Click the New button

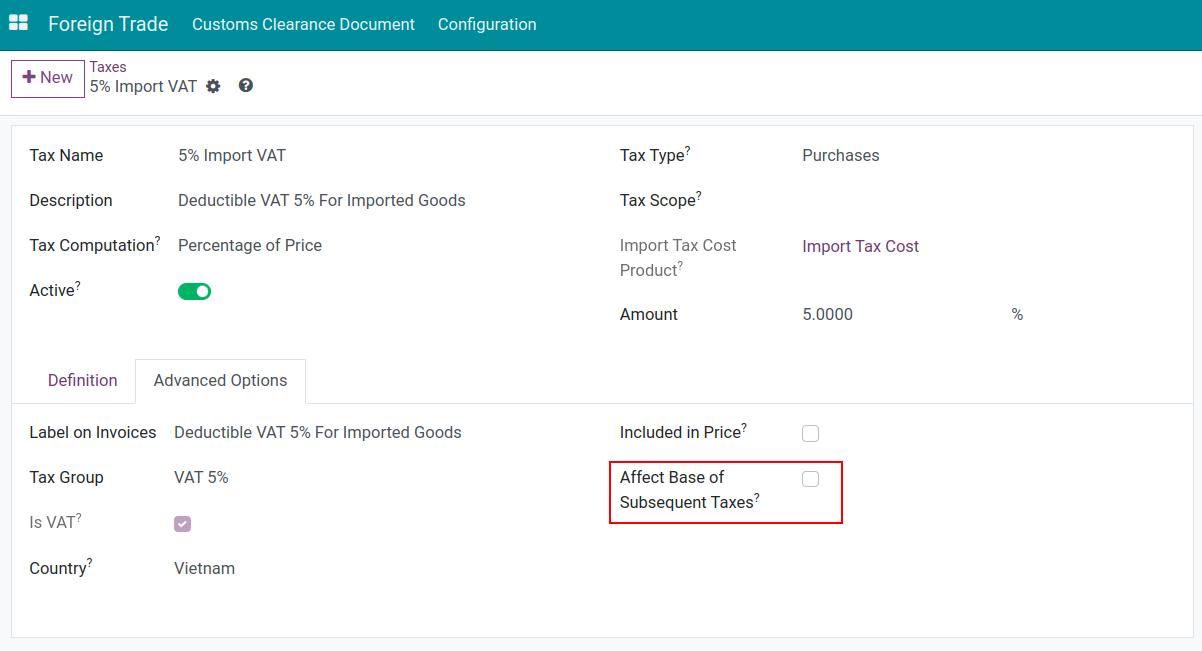point(48,78)
